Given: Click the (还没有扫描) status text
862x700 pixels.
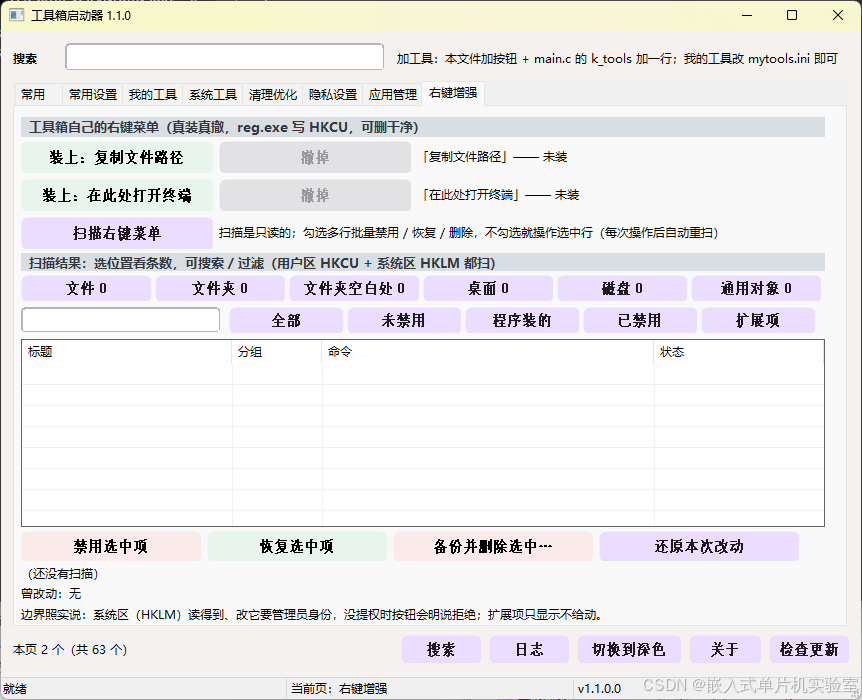Looking at the screenshot, I should tap(63, 574).
